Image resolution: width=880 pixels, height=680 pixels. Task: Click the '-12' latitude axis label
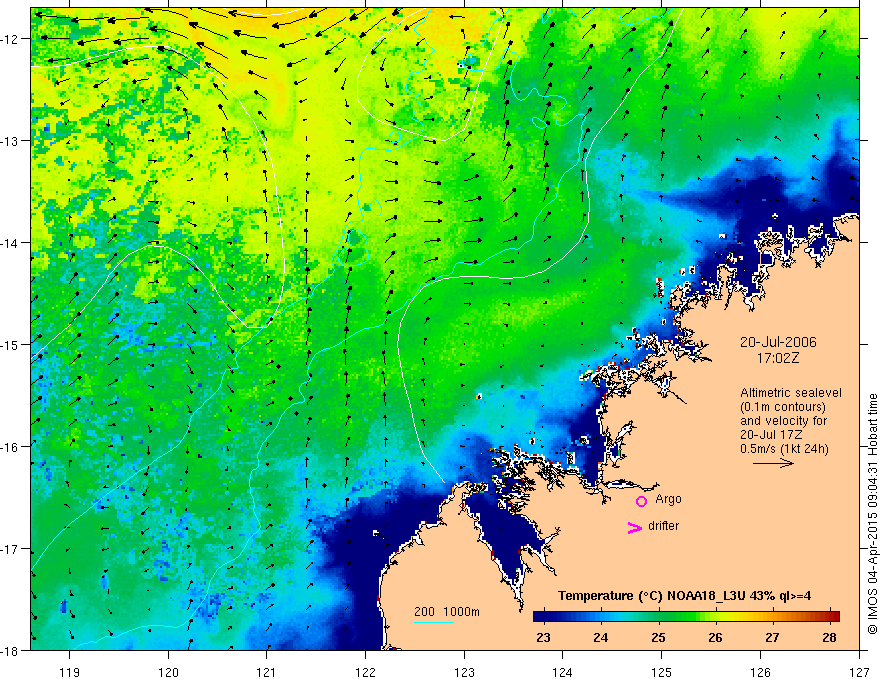(10, 39)
